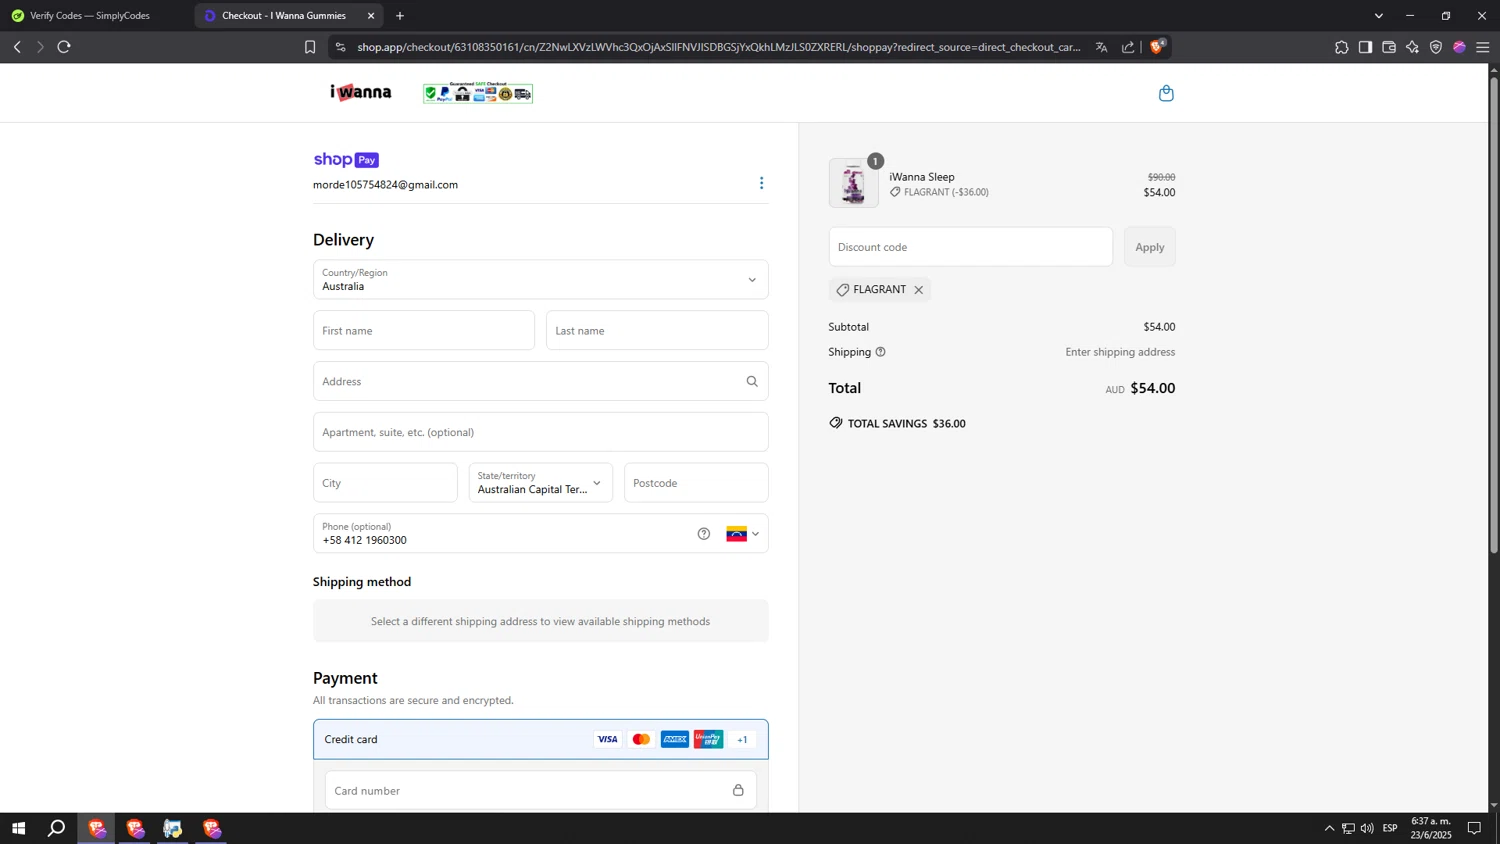Click the safe checkout trust badges image
This screenshot has height=844, width=1500.
coord(478,93)
